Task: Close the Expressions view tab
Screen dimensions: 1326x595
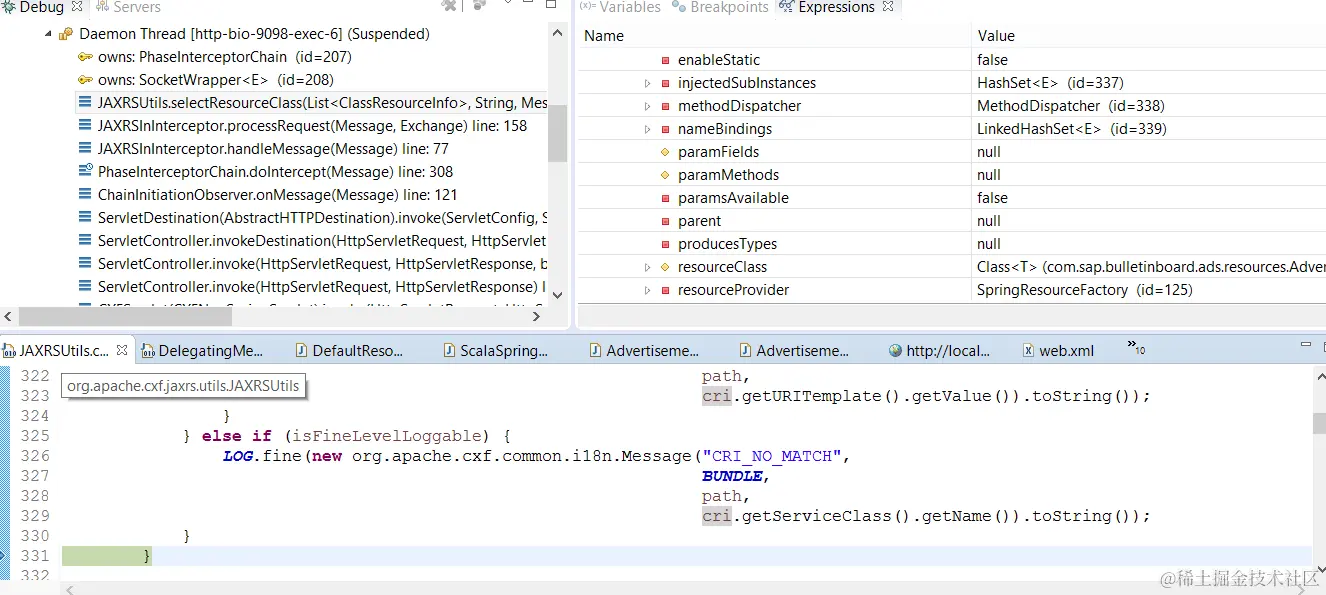Action: (888, 7)
